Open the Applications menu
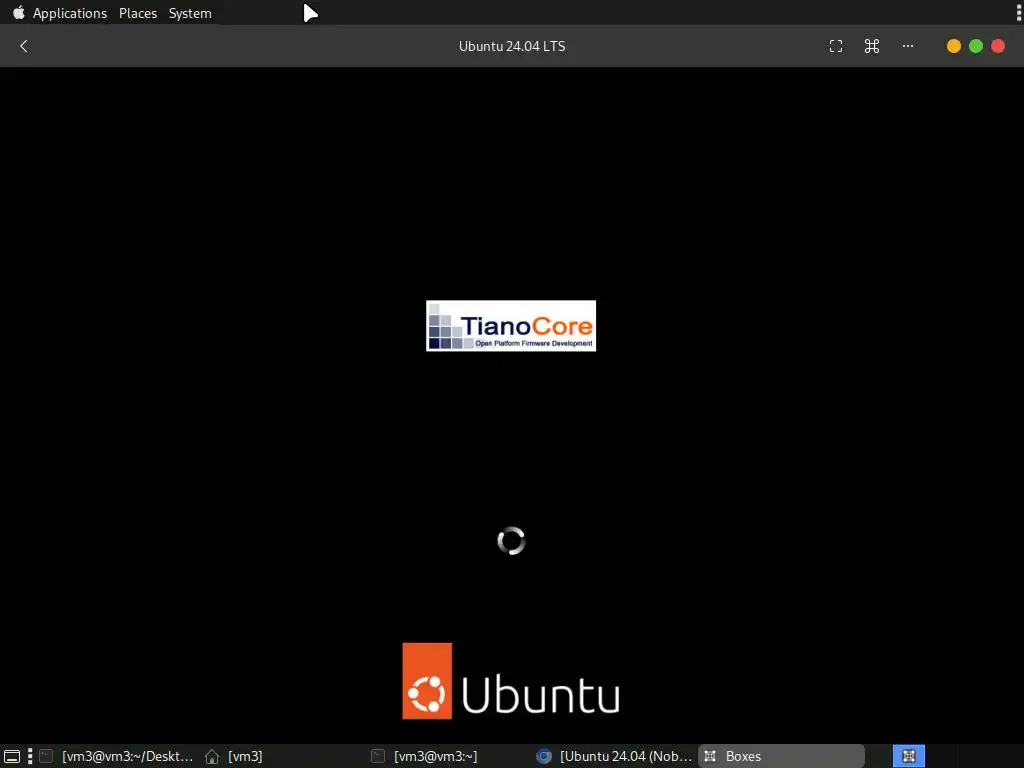1024x768 pixels. click(70, 13)
